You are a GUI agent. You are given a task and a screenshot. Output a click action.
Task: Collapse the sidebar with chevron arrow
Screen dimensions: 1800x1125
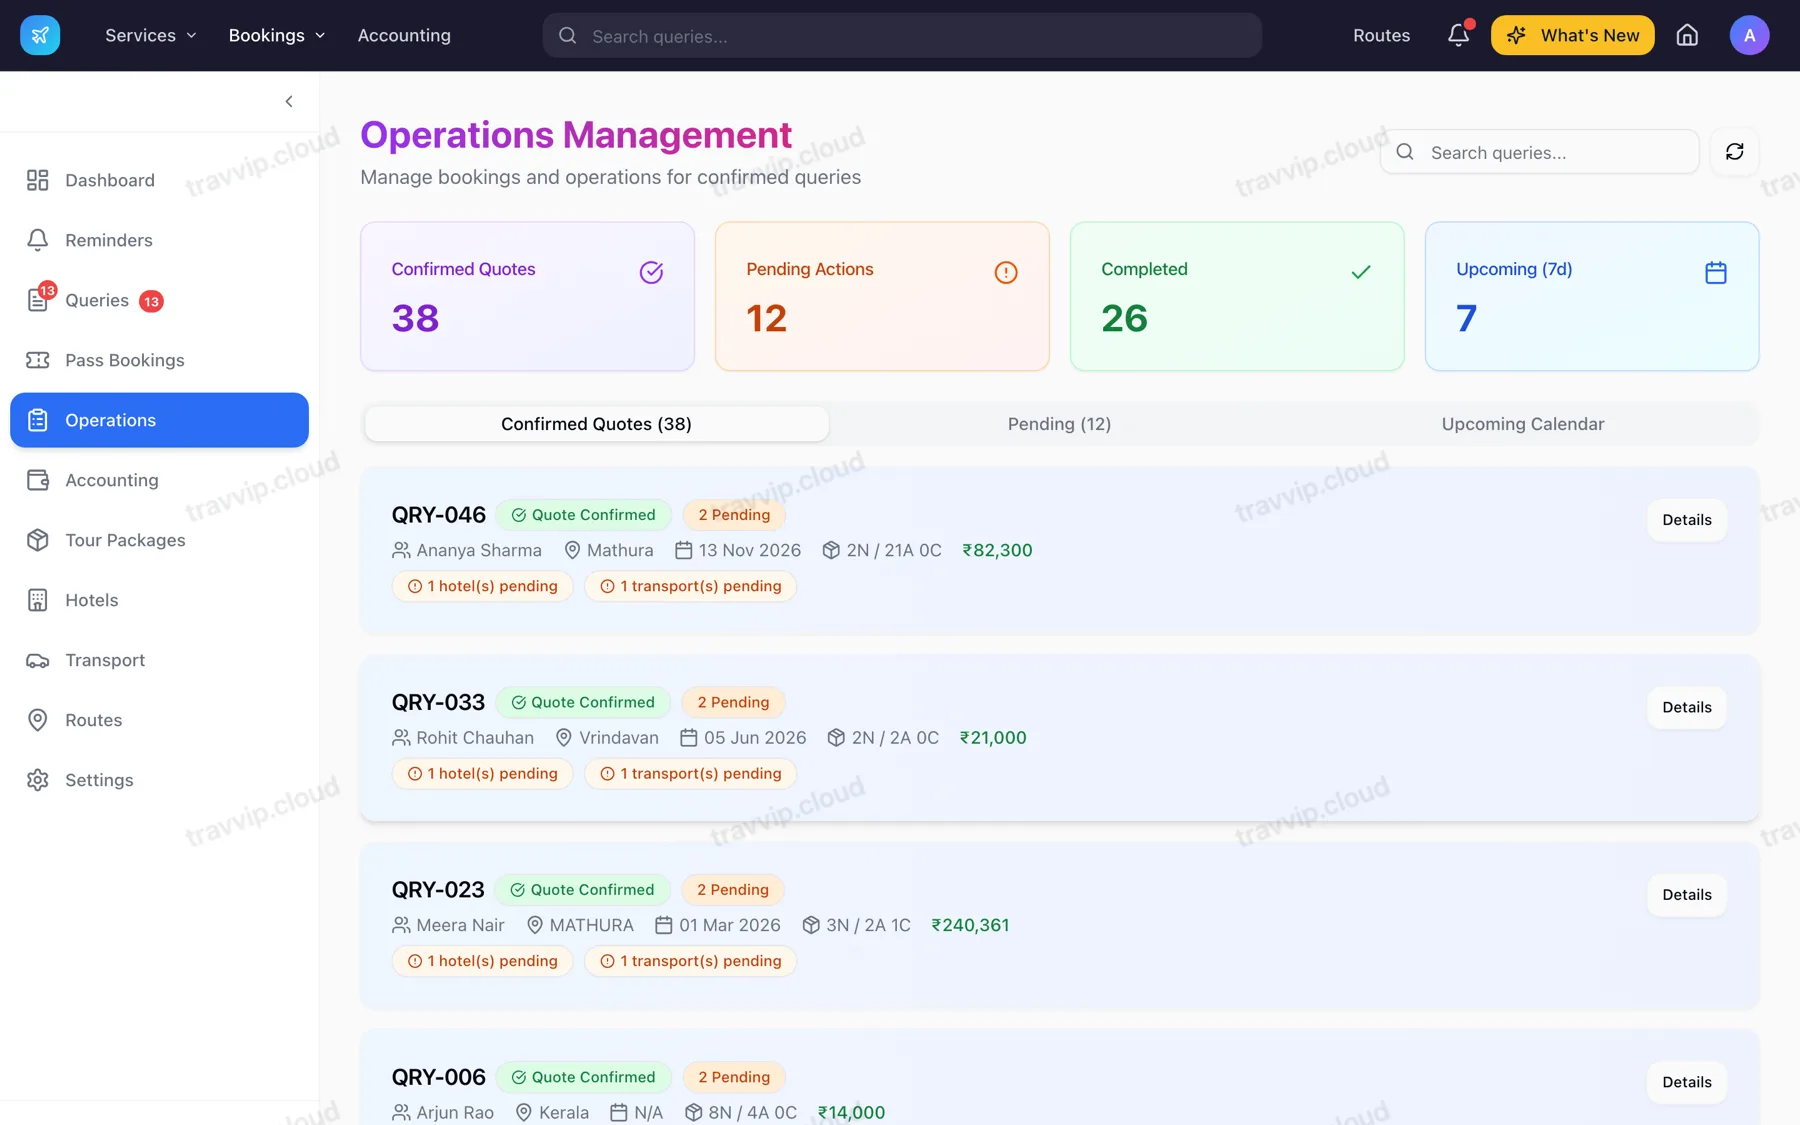pyautogui.click(x=289, y=101)
